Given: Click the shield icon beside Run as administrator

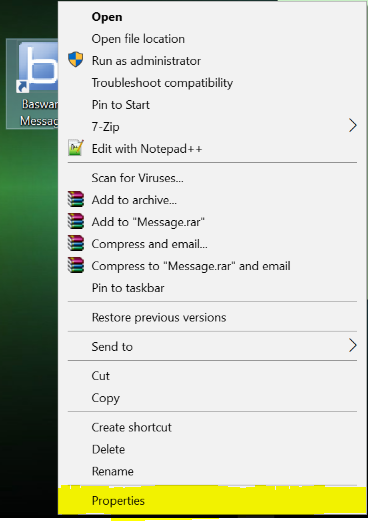Looking at the screenshot, I should tap(76, 59).
